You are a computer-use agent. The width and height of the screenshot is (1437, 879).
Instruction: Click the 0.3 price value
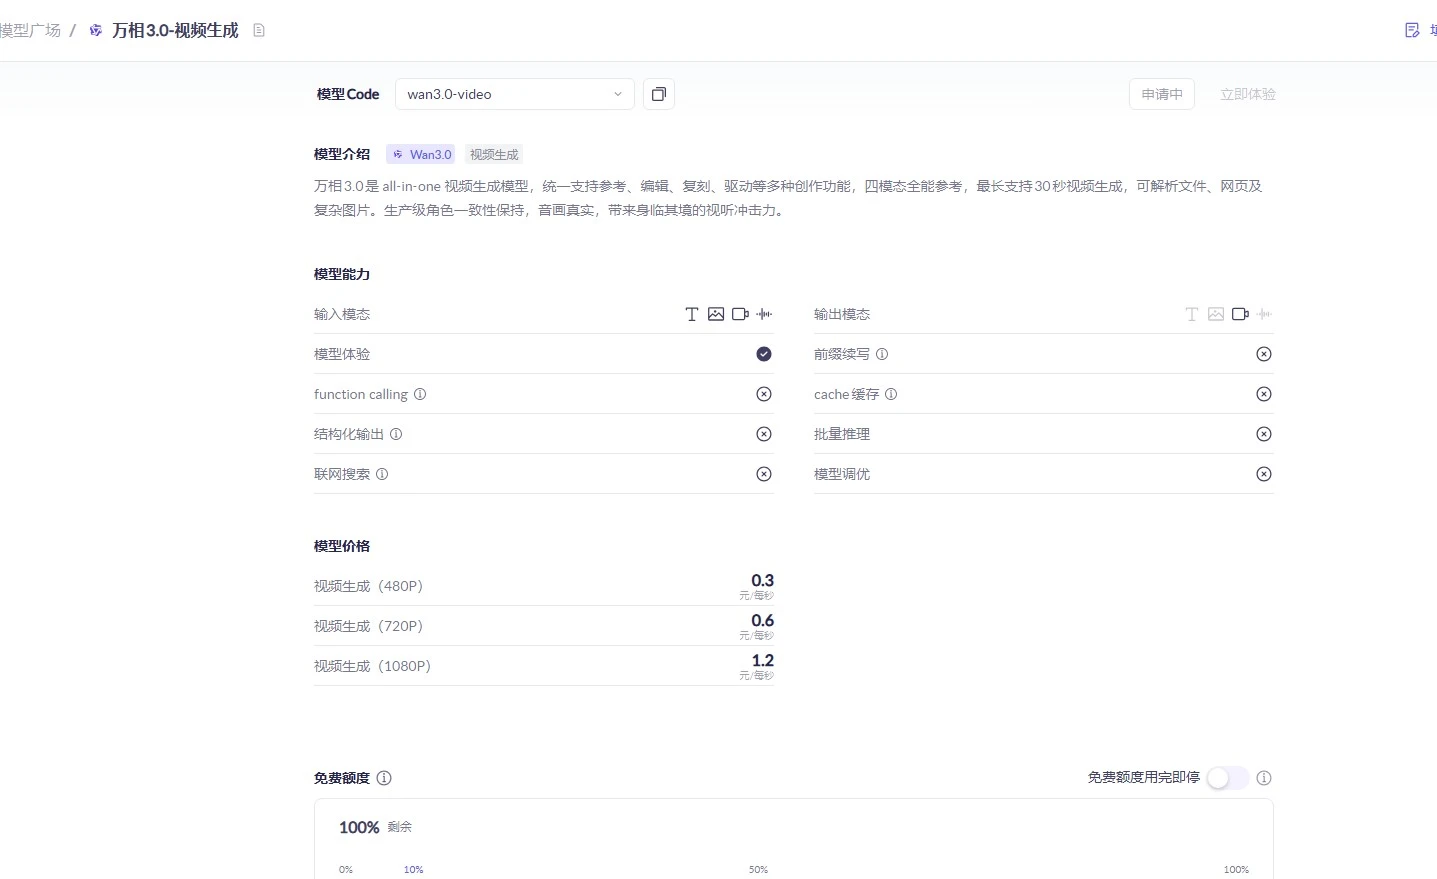click(x=763, y=580)
